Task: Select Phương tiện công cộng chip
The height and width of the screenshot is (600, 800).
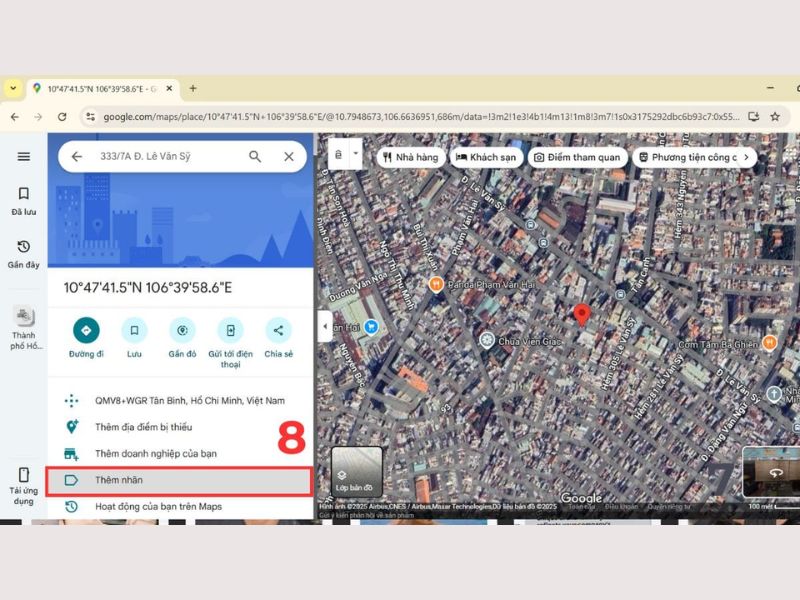Action: (686, 157)
